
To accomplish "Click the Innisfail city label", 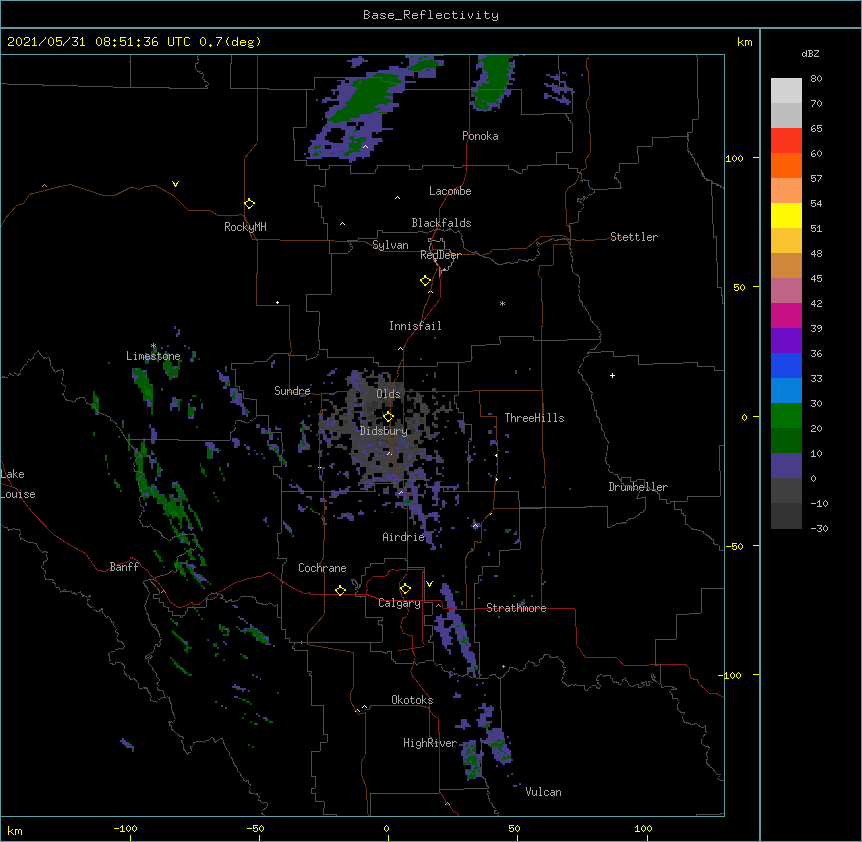I will click(415, 326).
